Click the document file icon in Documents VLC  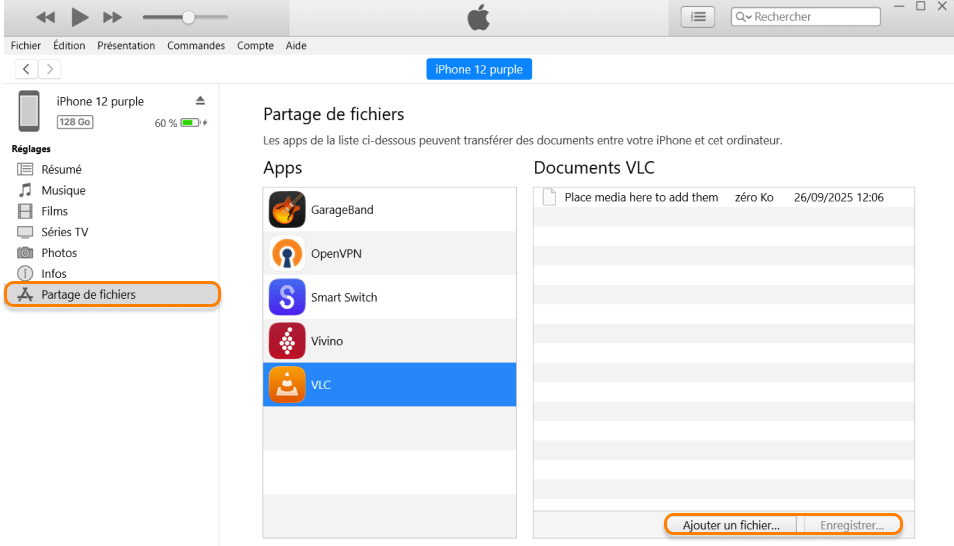pos(549,197)
